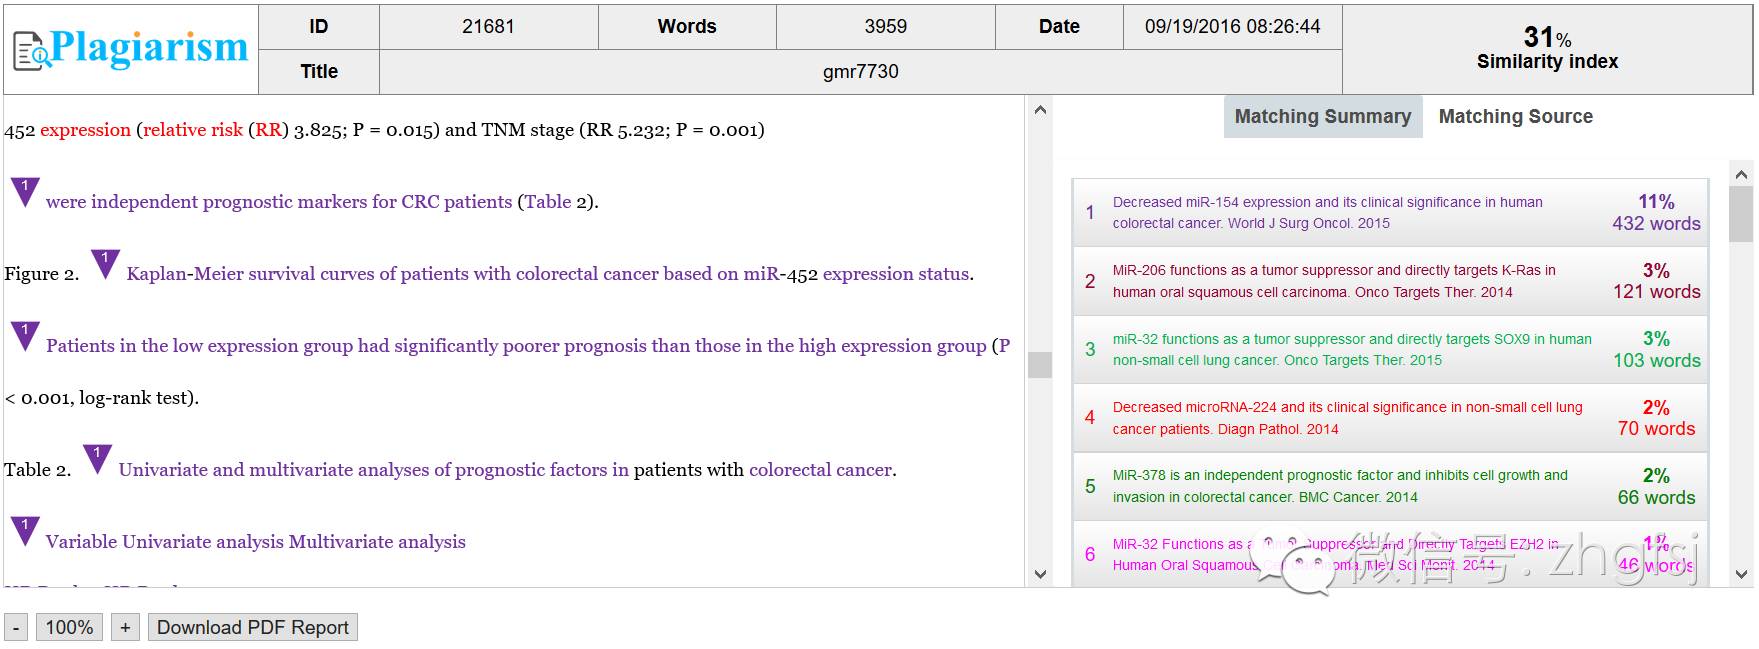The height and width of the screenshot is (649, 1759).
Task: Click source marker before 'were independent prognostic markers'
Action: [25, 192]
